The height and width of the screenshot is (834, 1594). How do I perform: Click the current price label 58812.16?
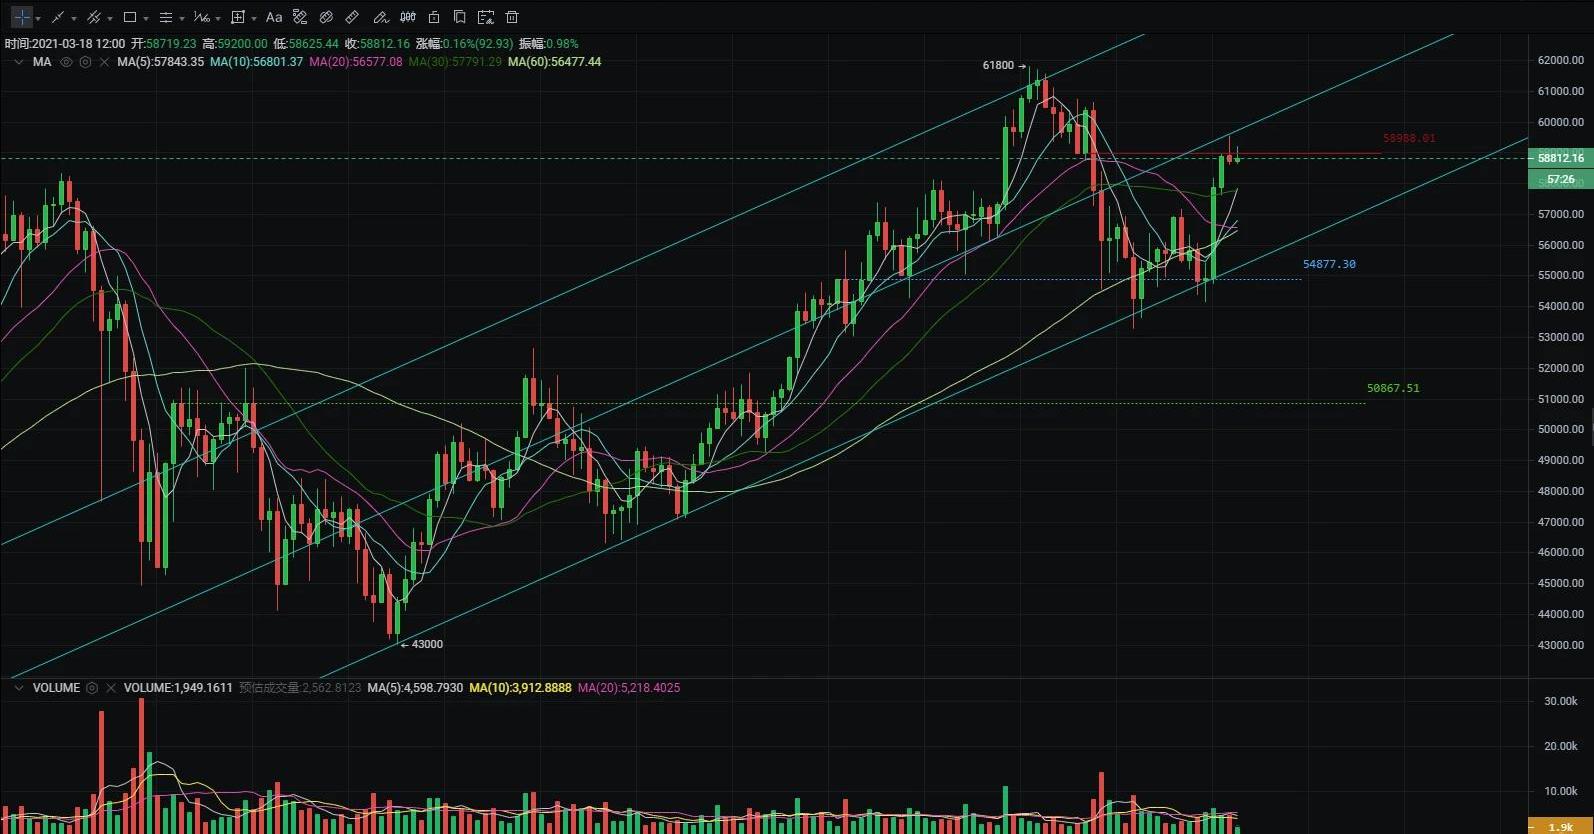pyautogui.click(x=1560, y=158)
